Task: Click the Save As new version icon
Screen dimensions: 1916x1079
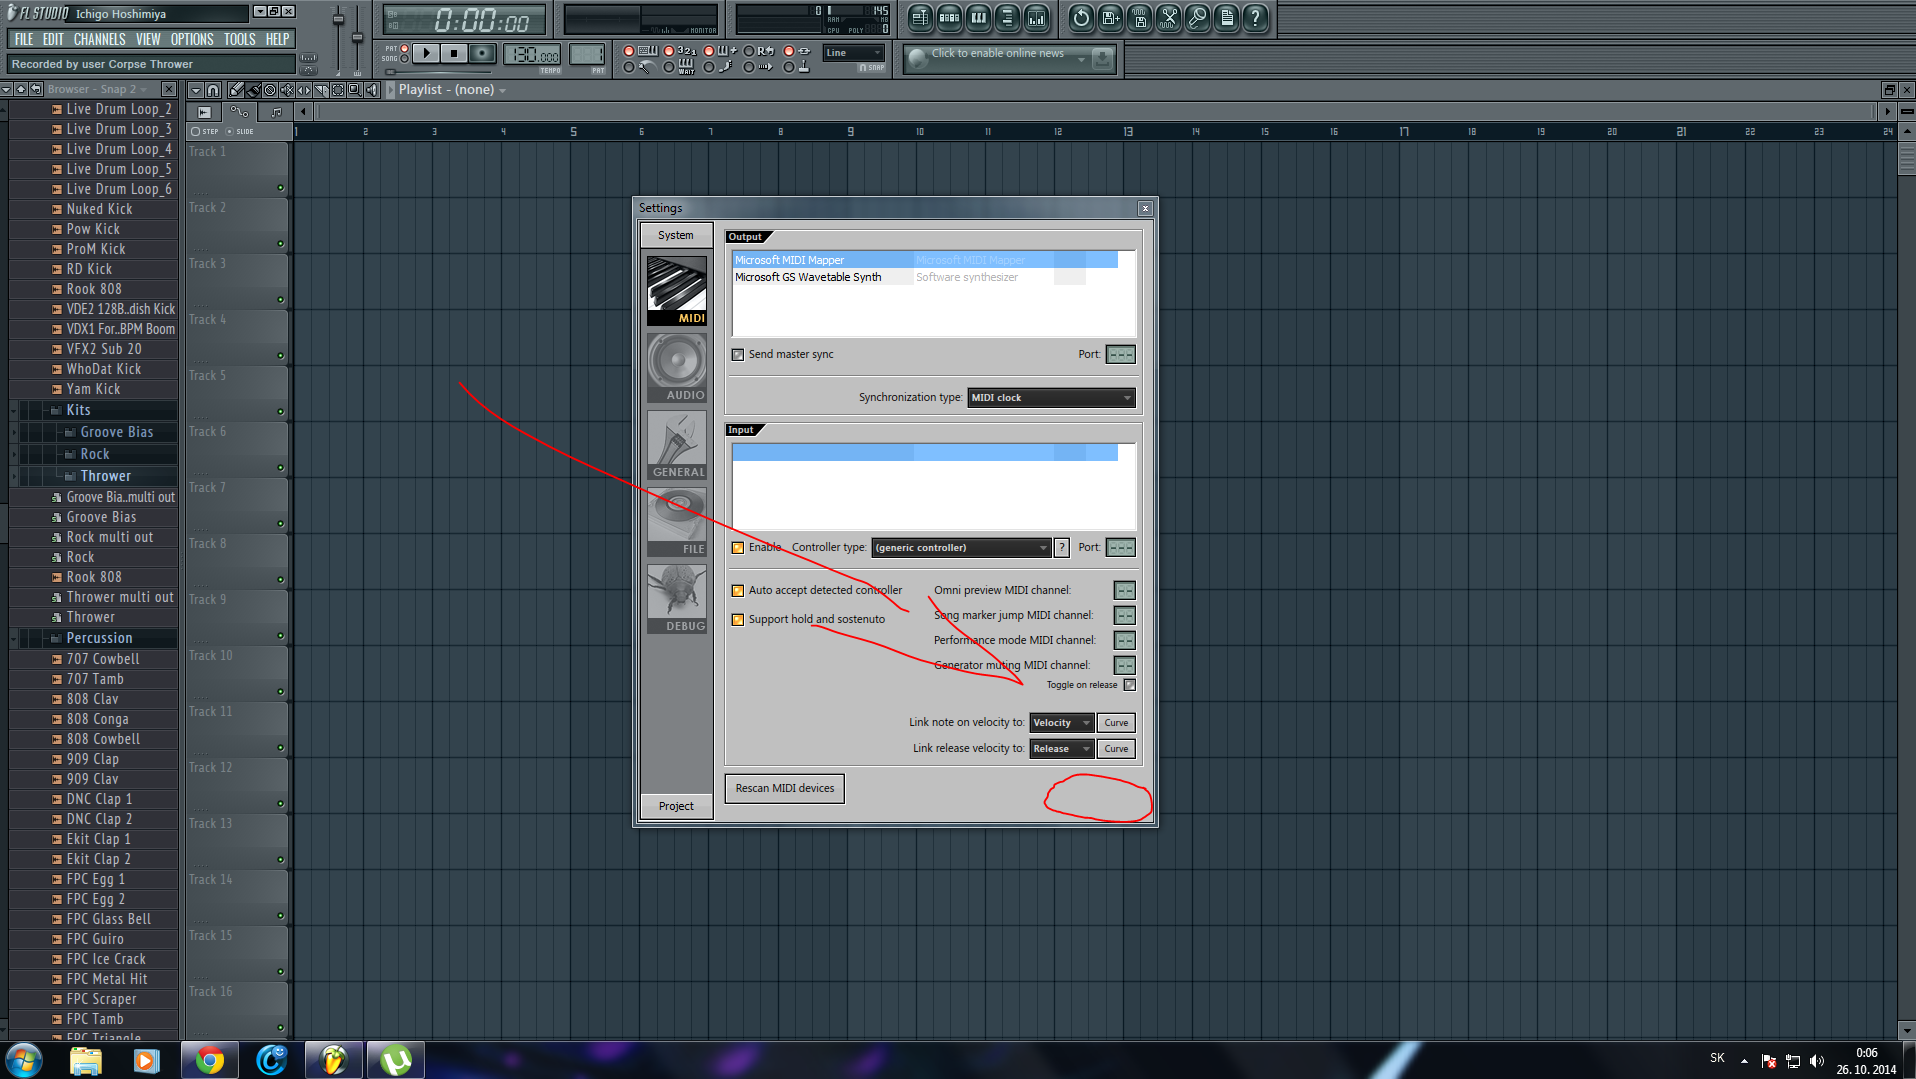Action: (x=1110, y=18)
